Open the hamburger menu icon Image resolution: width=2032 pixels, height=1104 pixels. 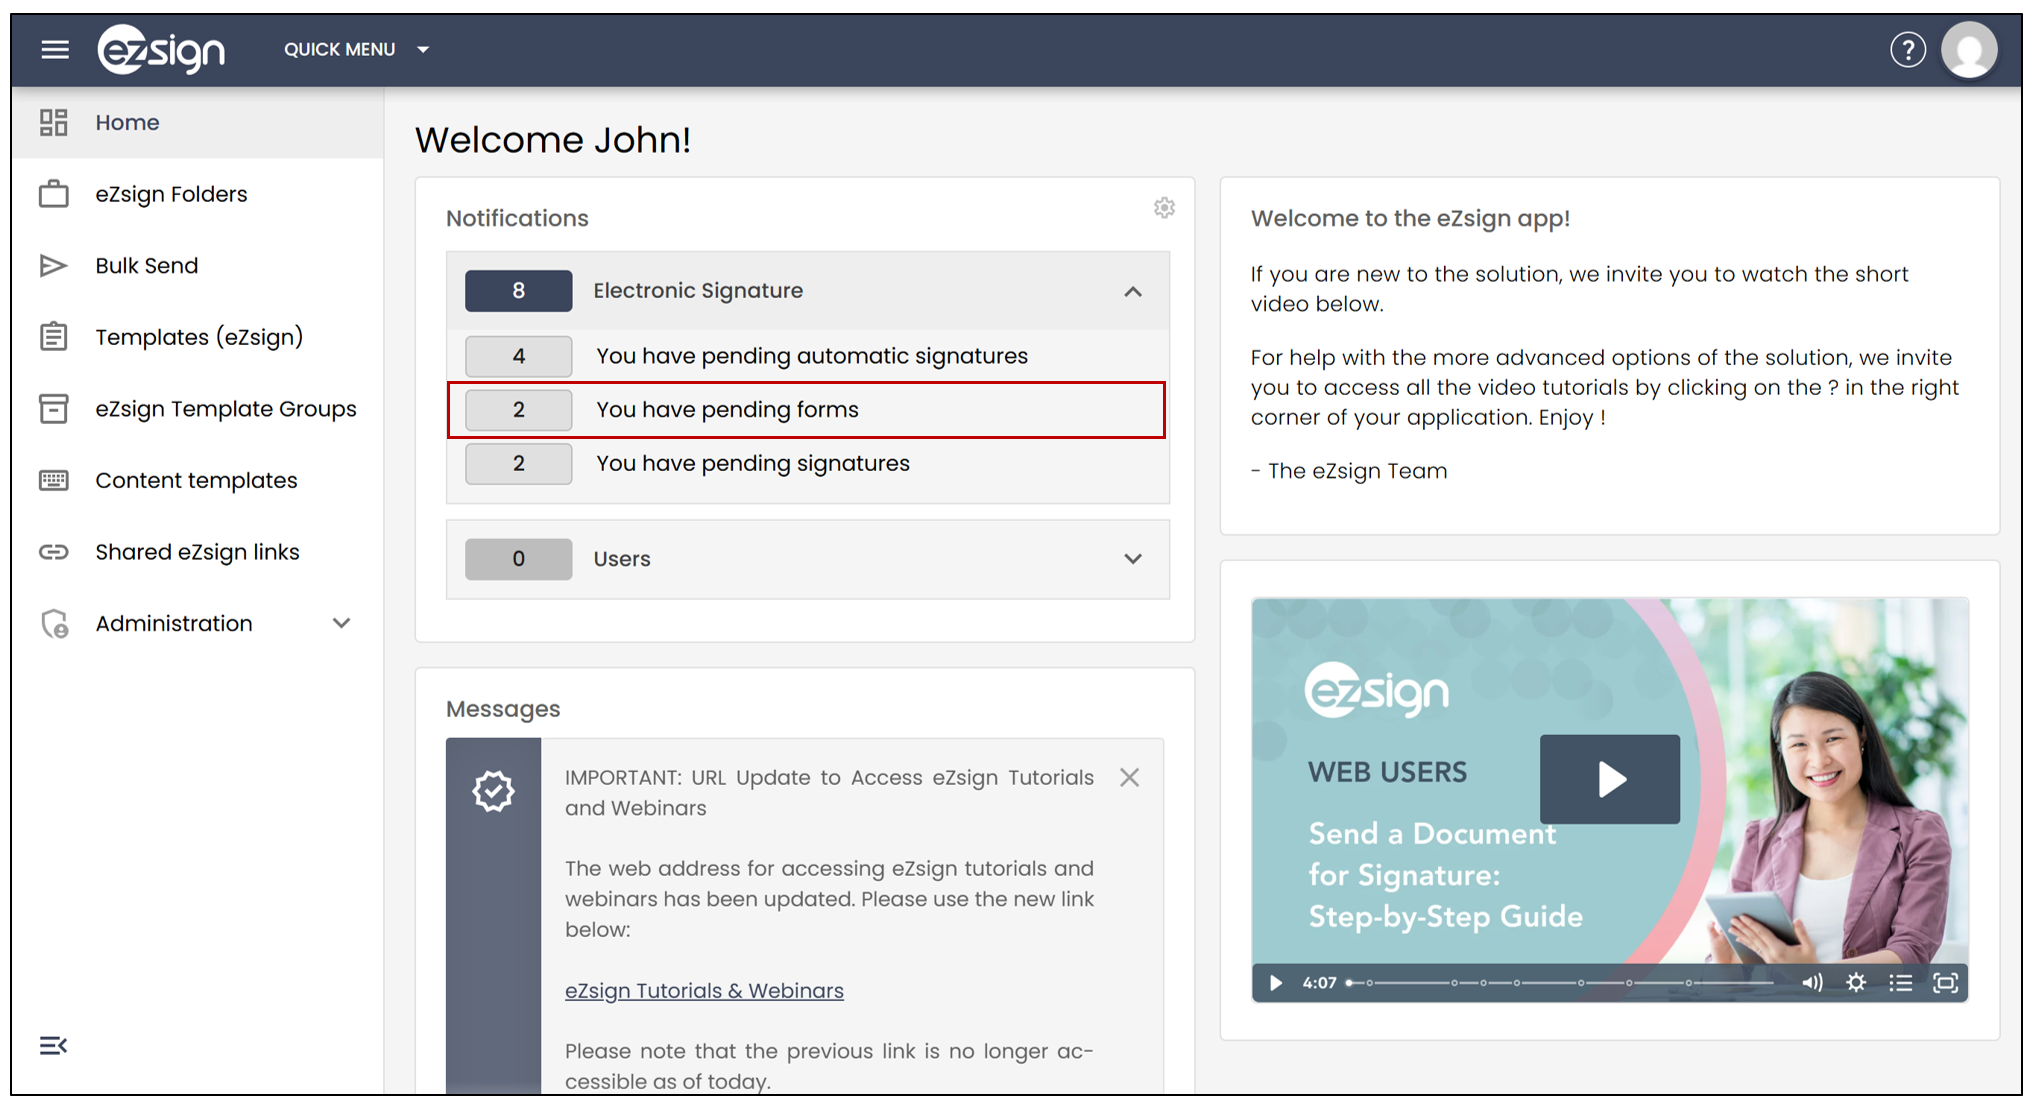pos(55,49)
